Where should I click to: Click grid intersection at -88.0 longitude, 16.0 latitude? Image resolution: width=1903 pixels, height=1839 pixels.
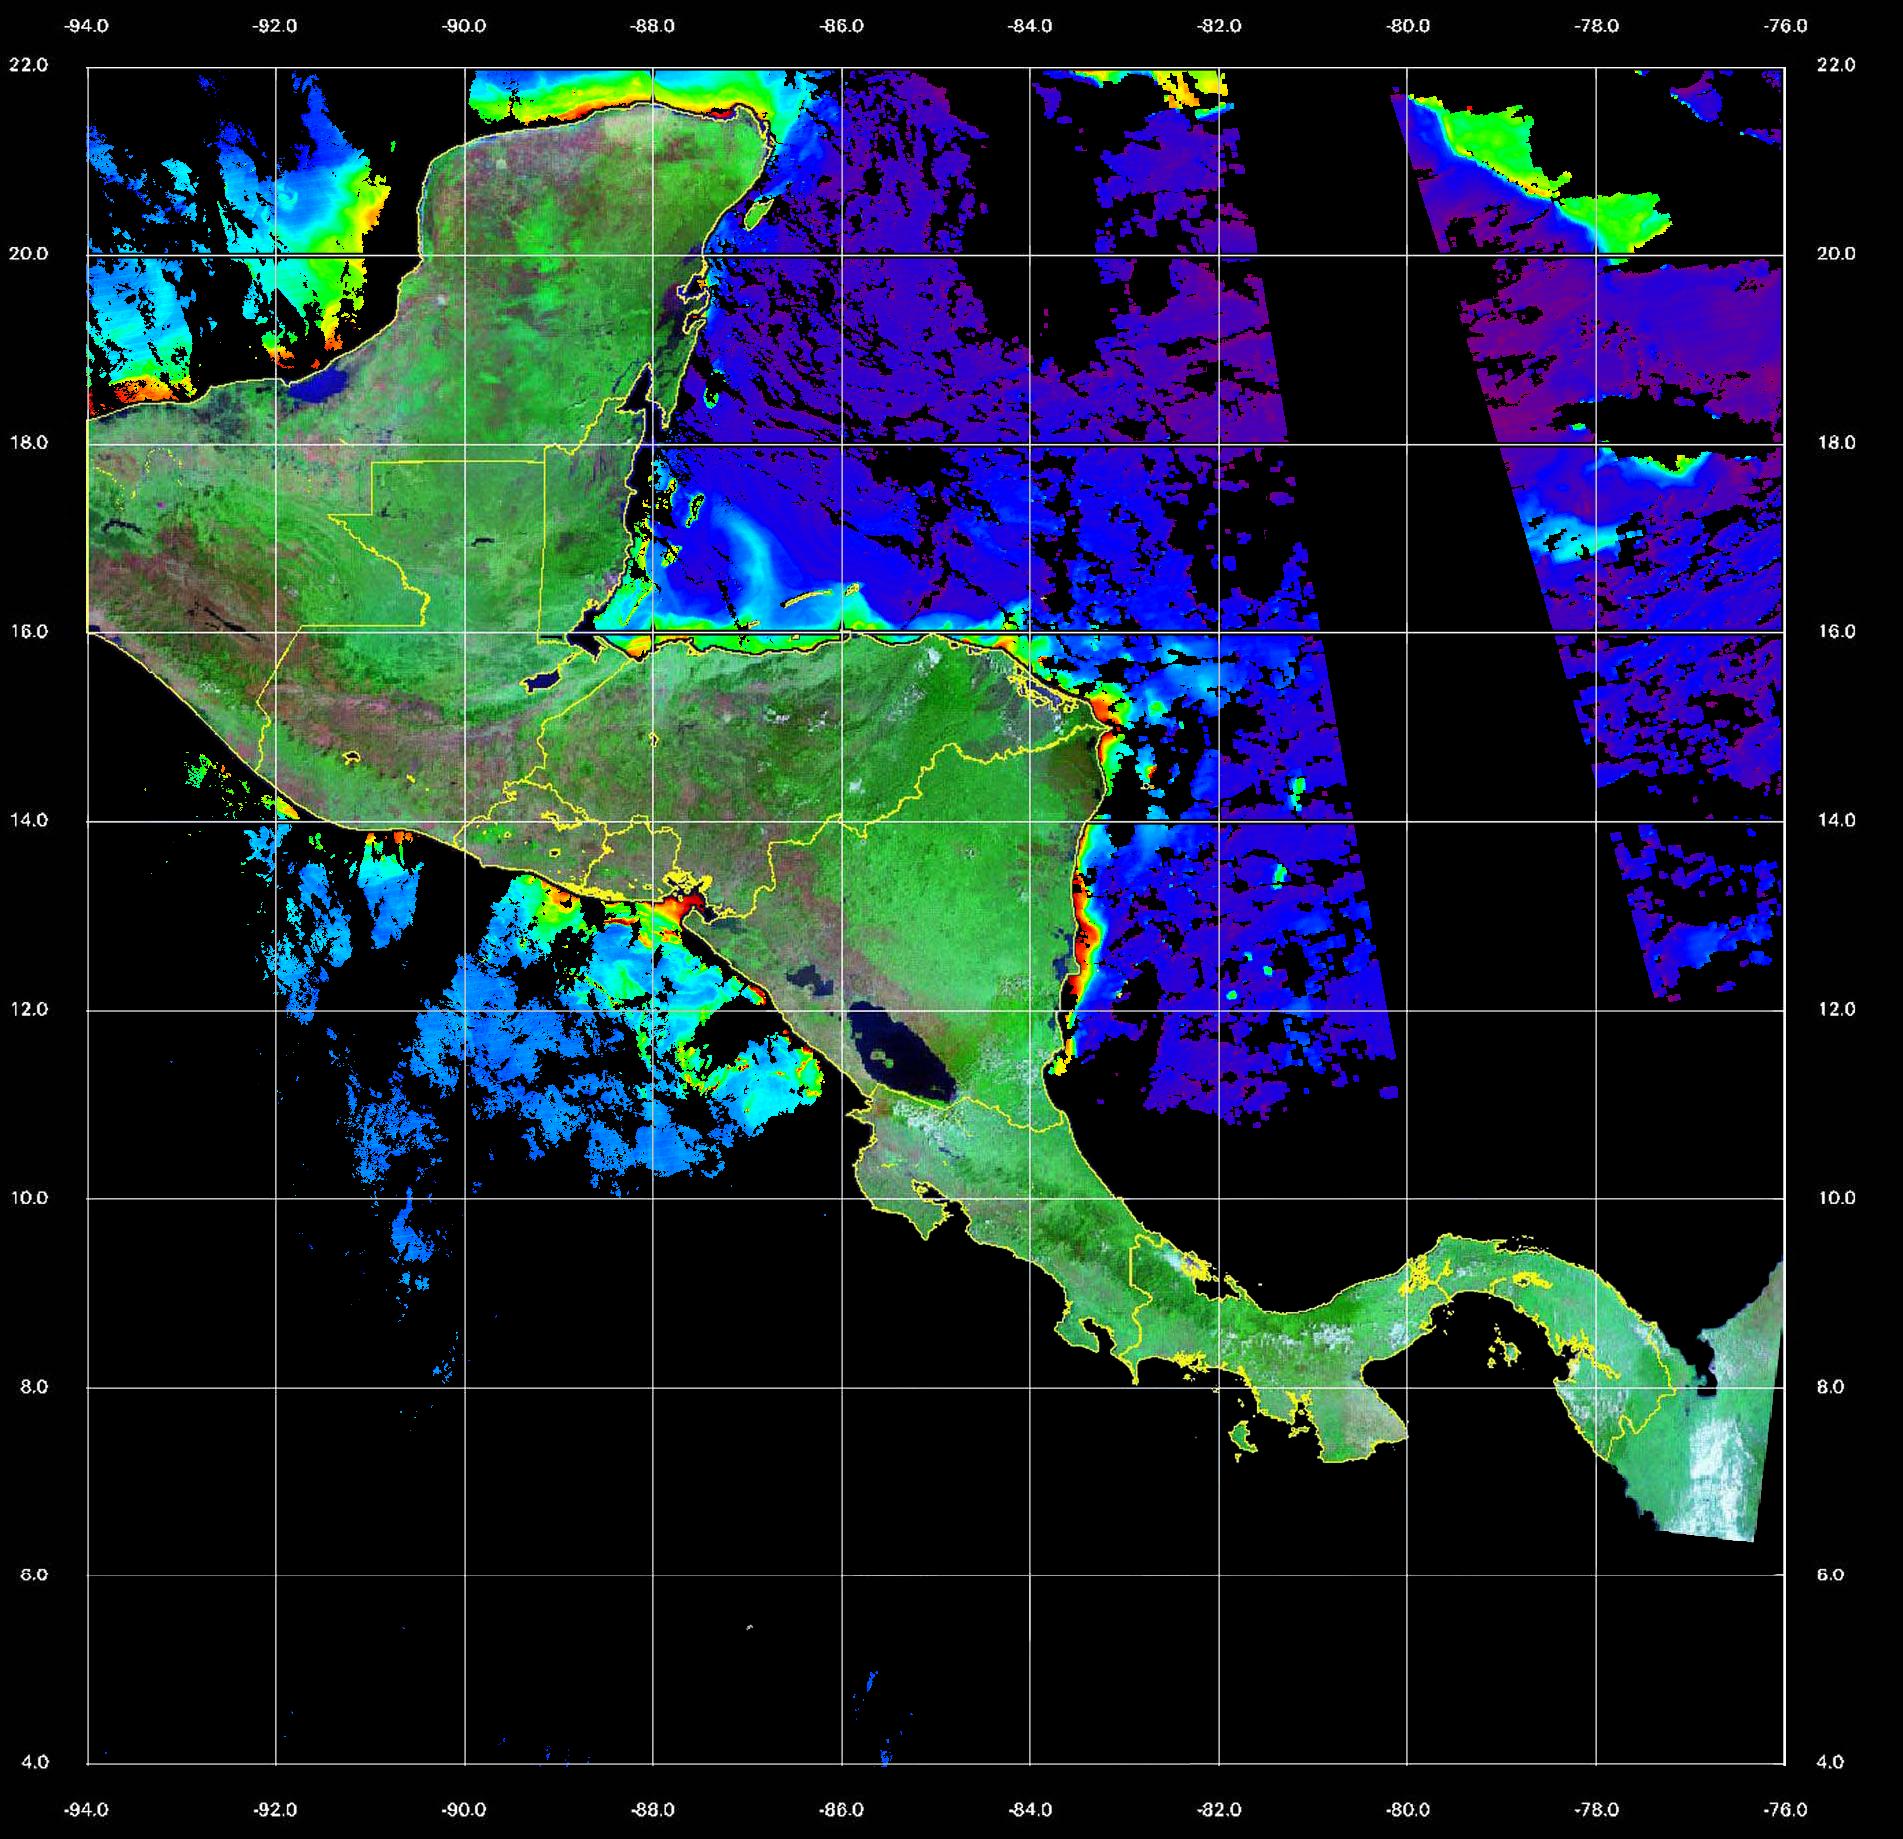[653, 633]
